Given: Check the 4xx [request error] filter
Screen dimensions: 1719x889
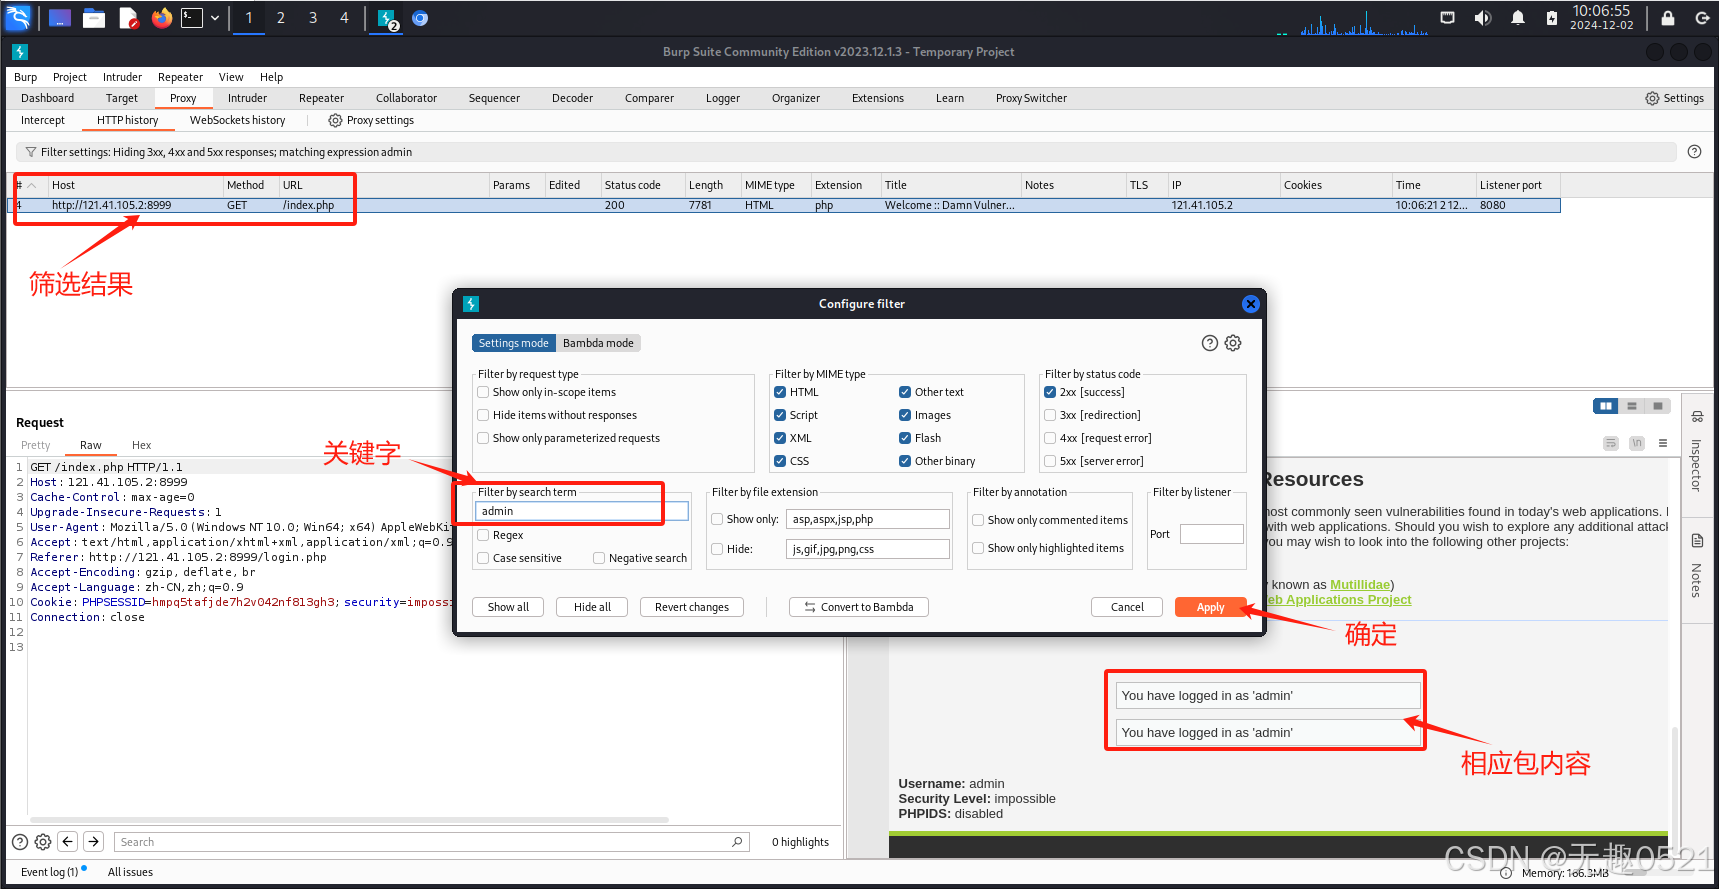Looking at the screenshot, I should point(1050,438).
